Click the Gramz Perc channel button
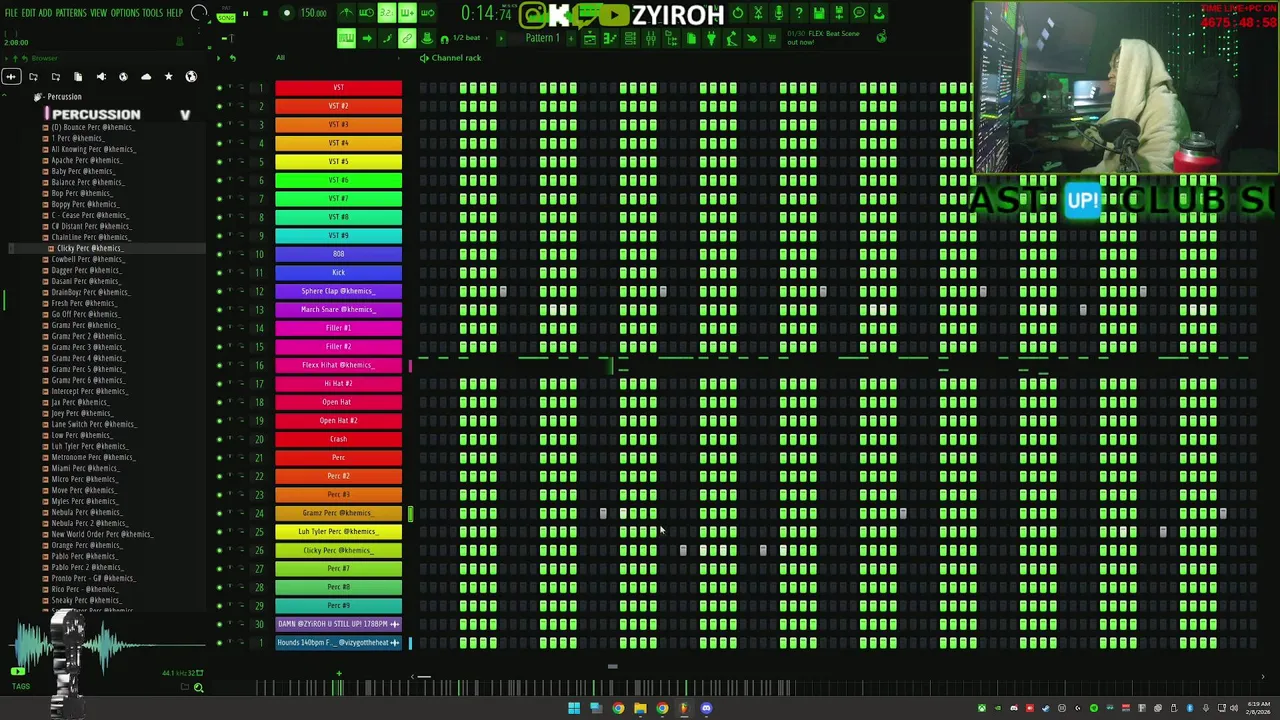The width and height of the screenshot is (1280, 720). pos(338,513)
